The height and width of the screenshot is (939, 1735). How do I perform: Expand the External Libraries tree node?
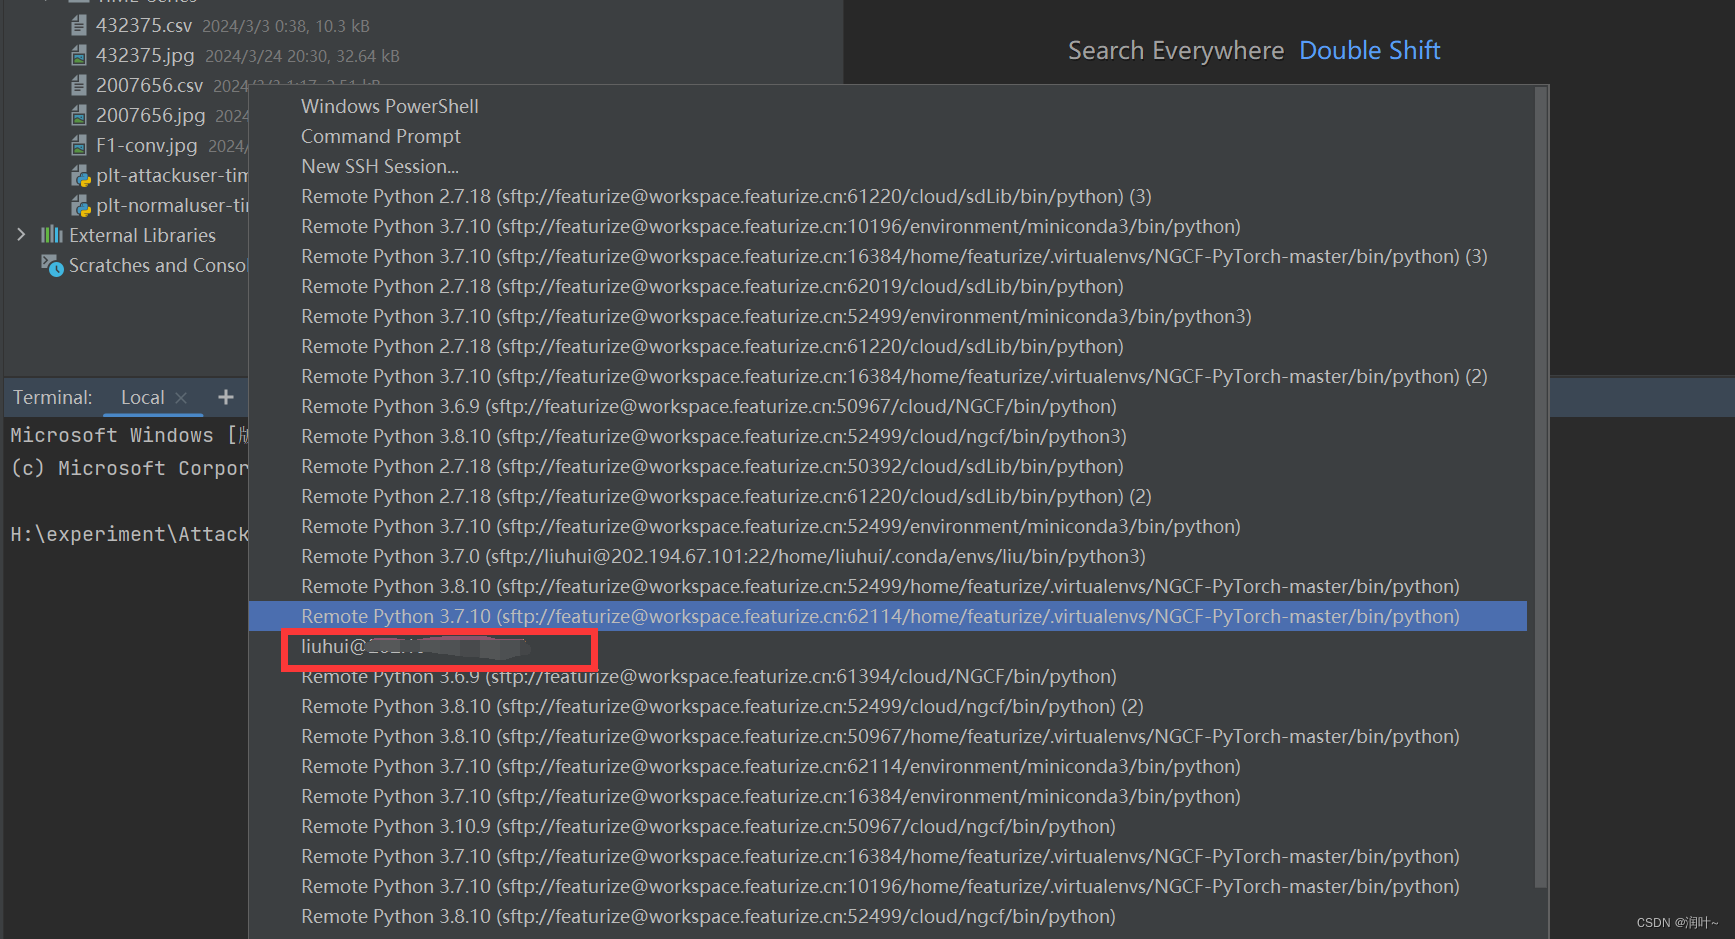click(21, 234)
